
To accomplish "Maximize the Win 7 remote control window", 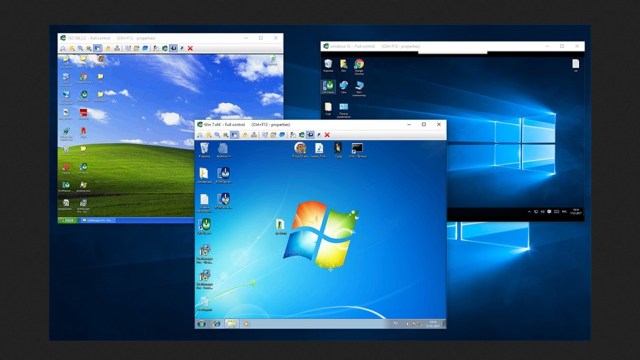I will pos(424,124).
